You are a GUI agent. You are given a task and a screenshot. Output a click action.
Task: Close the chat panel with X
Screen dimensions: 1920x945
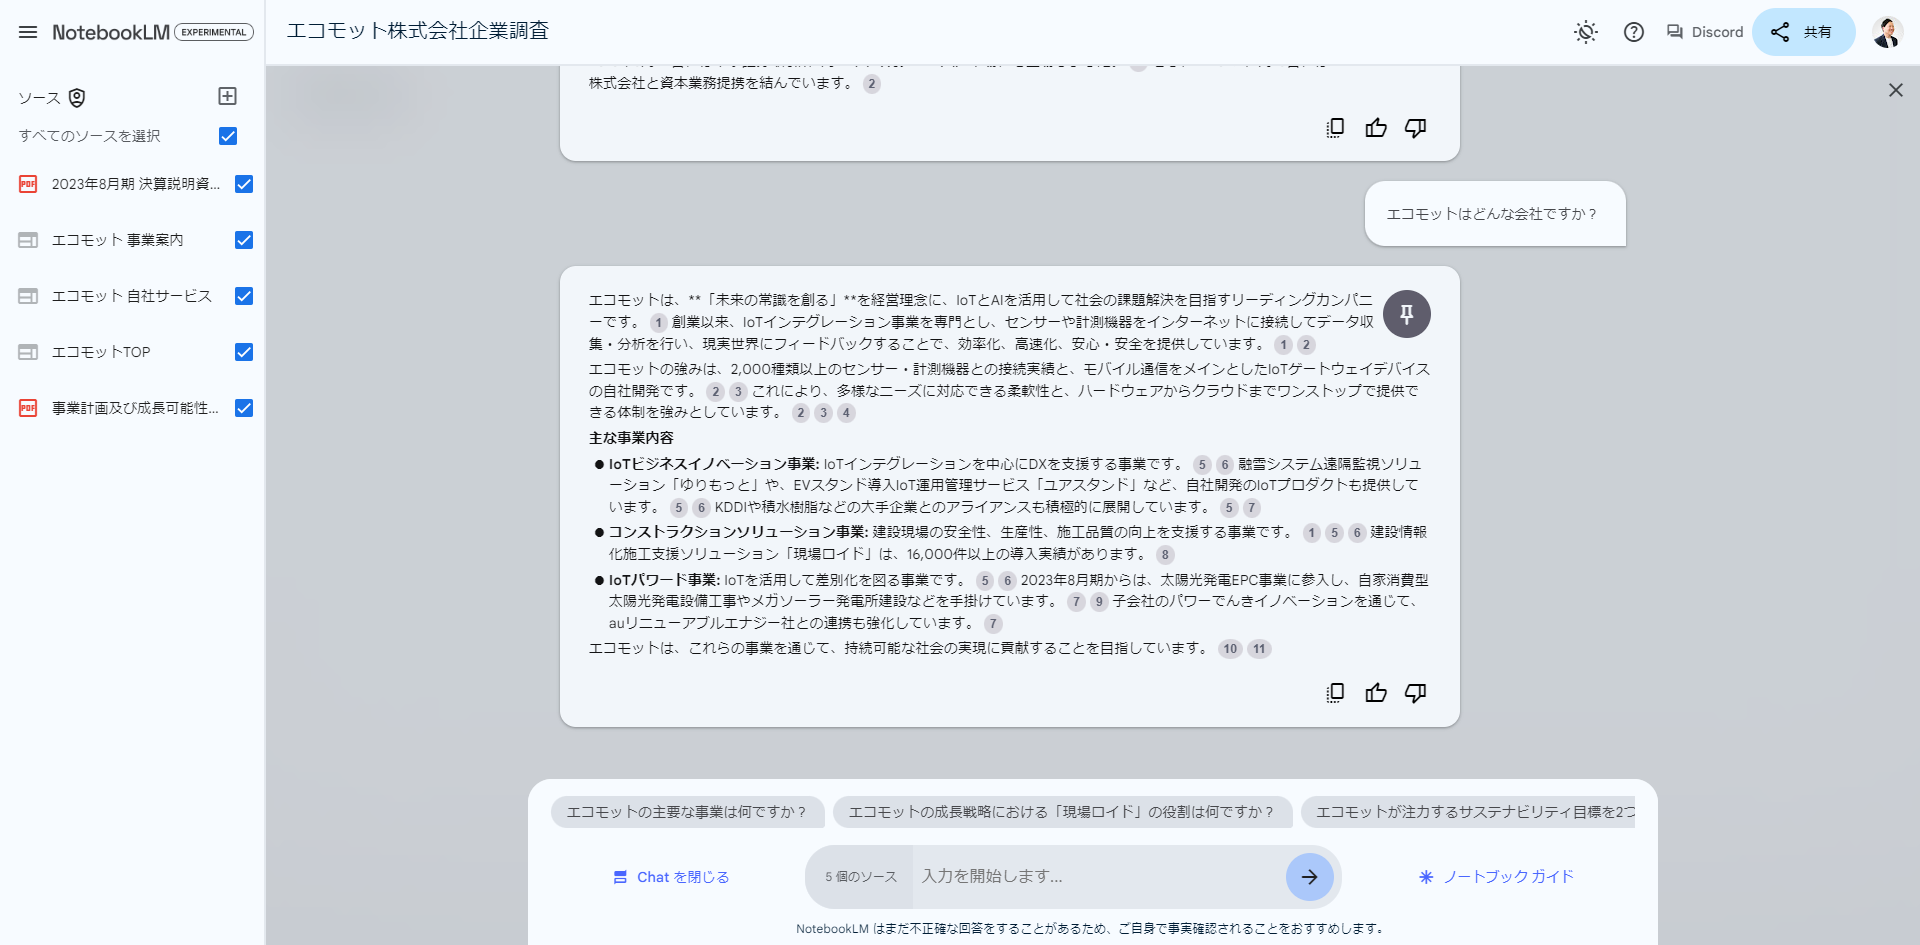[x=1896, y=90]
